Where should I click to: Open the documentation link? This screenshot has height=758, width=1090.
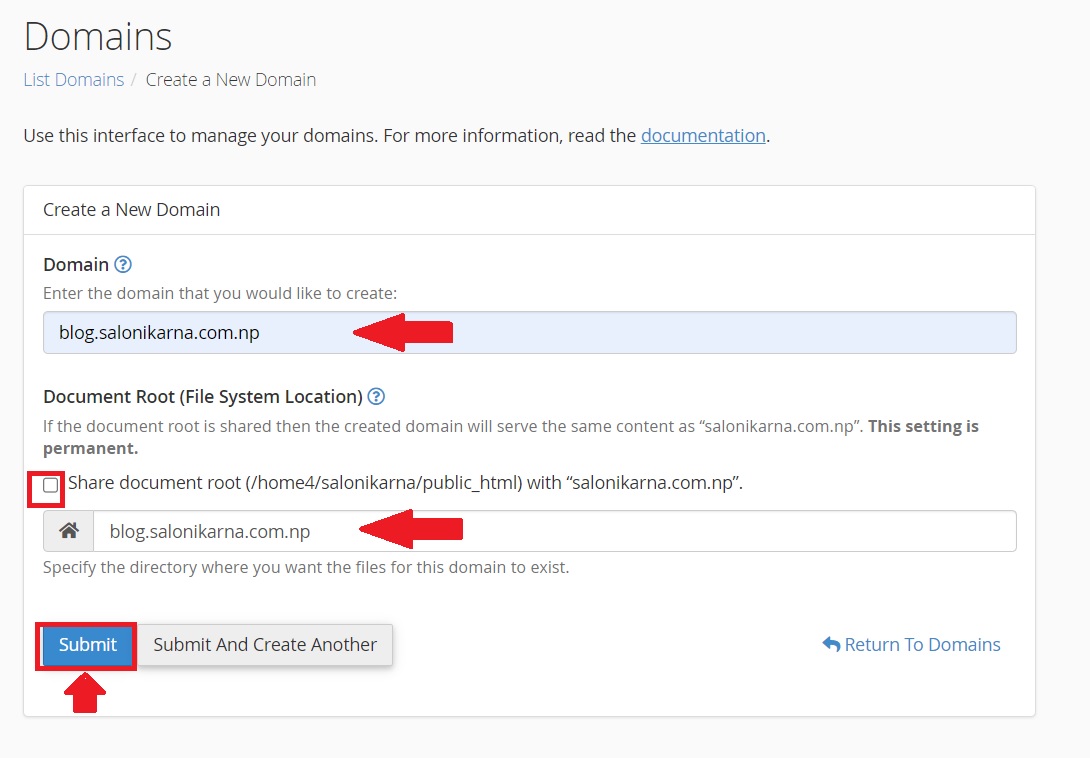703,135
